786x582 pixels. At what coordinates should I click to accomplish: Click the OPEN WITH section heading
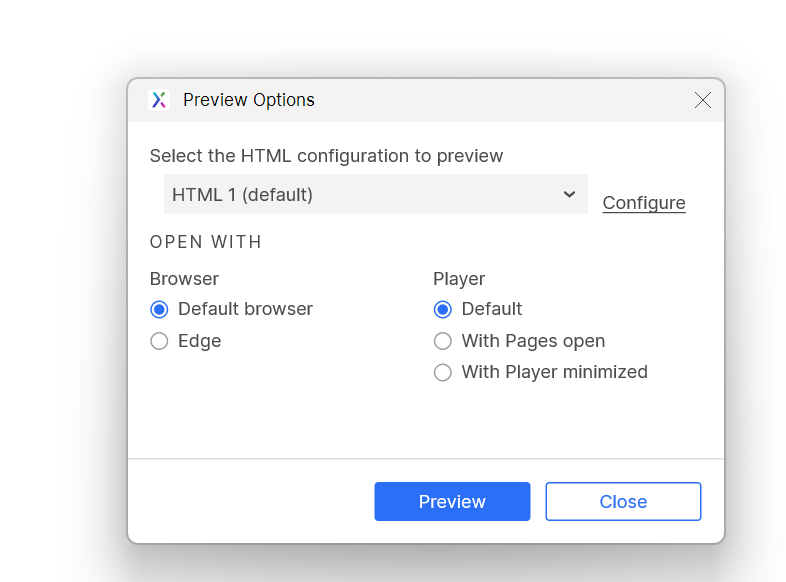(205, 242)
